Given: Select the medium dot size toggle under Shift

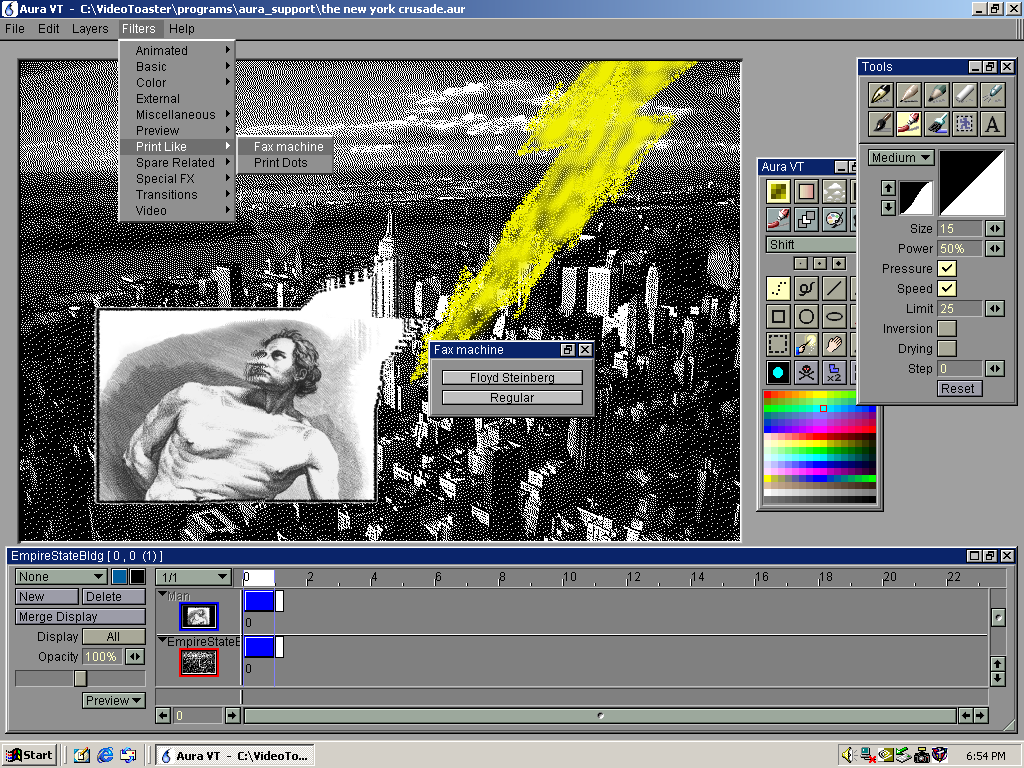Looking at the screenshot, I should pyautogui.click(x=820, y=263).
